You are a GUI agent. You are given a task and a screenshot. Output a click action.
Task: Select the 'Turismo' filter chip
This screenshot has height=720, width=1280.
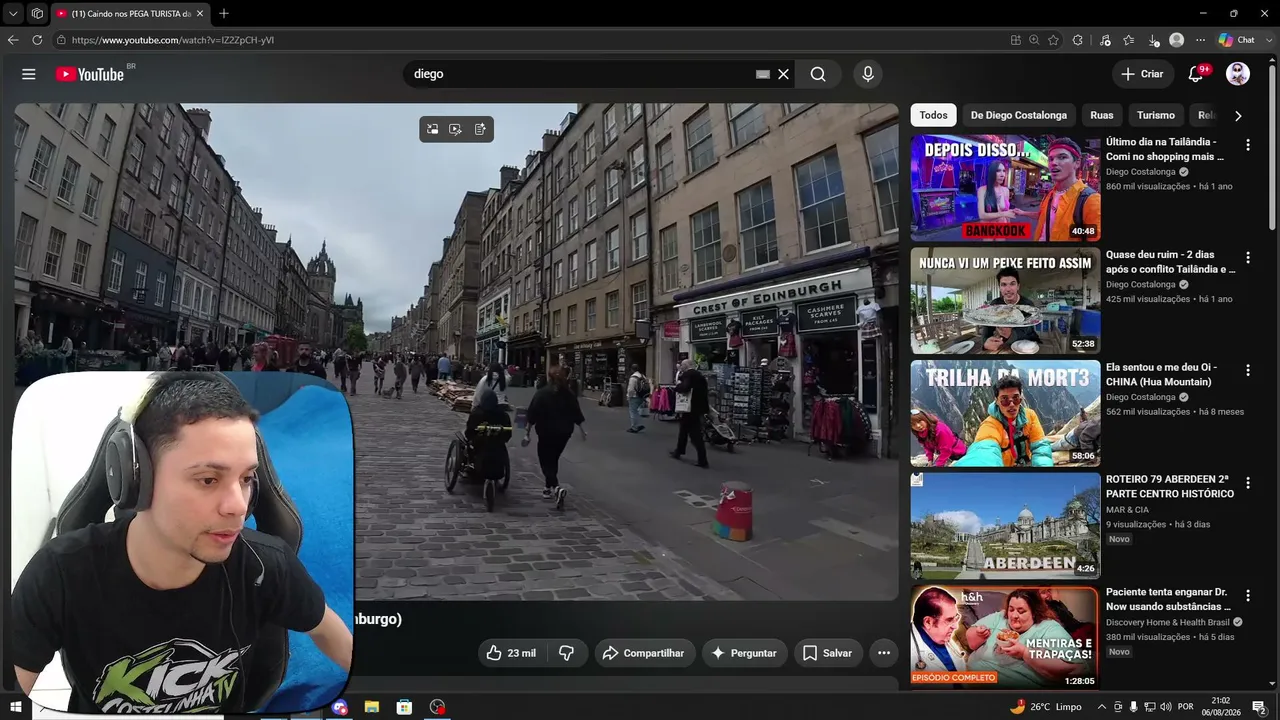pos(1156,115)
